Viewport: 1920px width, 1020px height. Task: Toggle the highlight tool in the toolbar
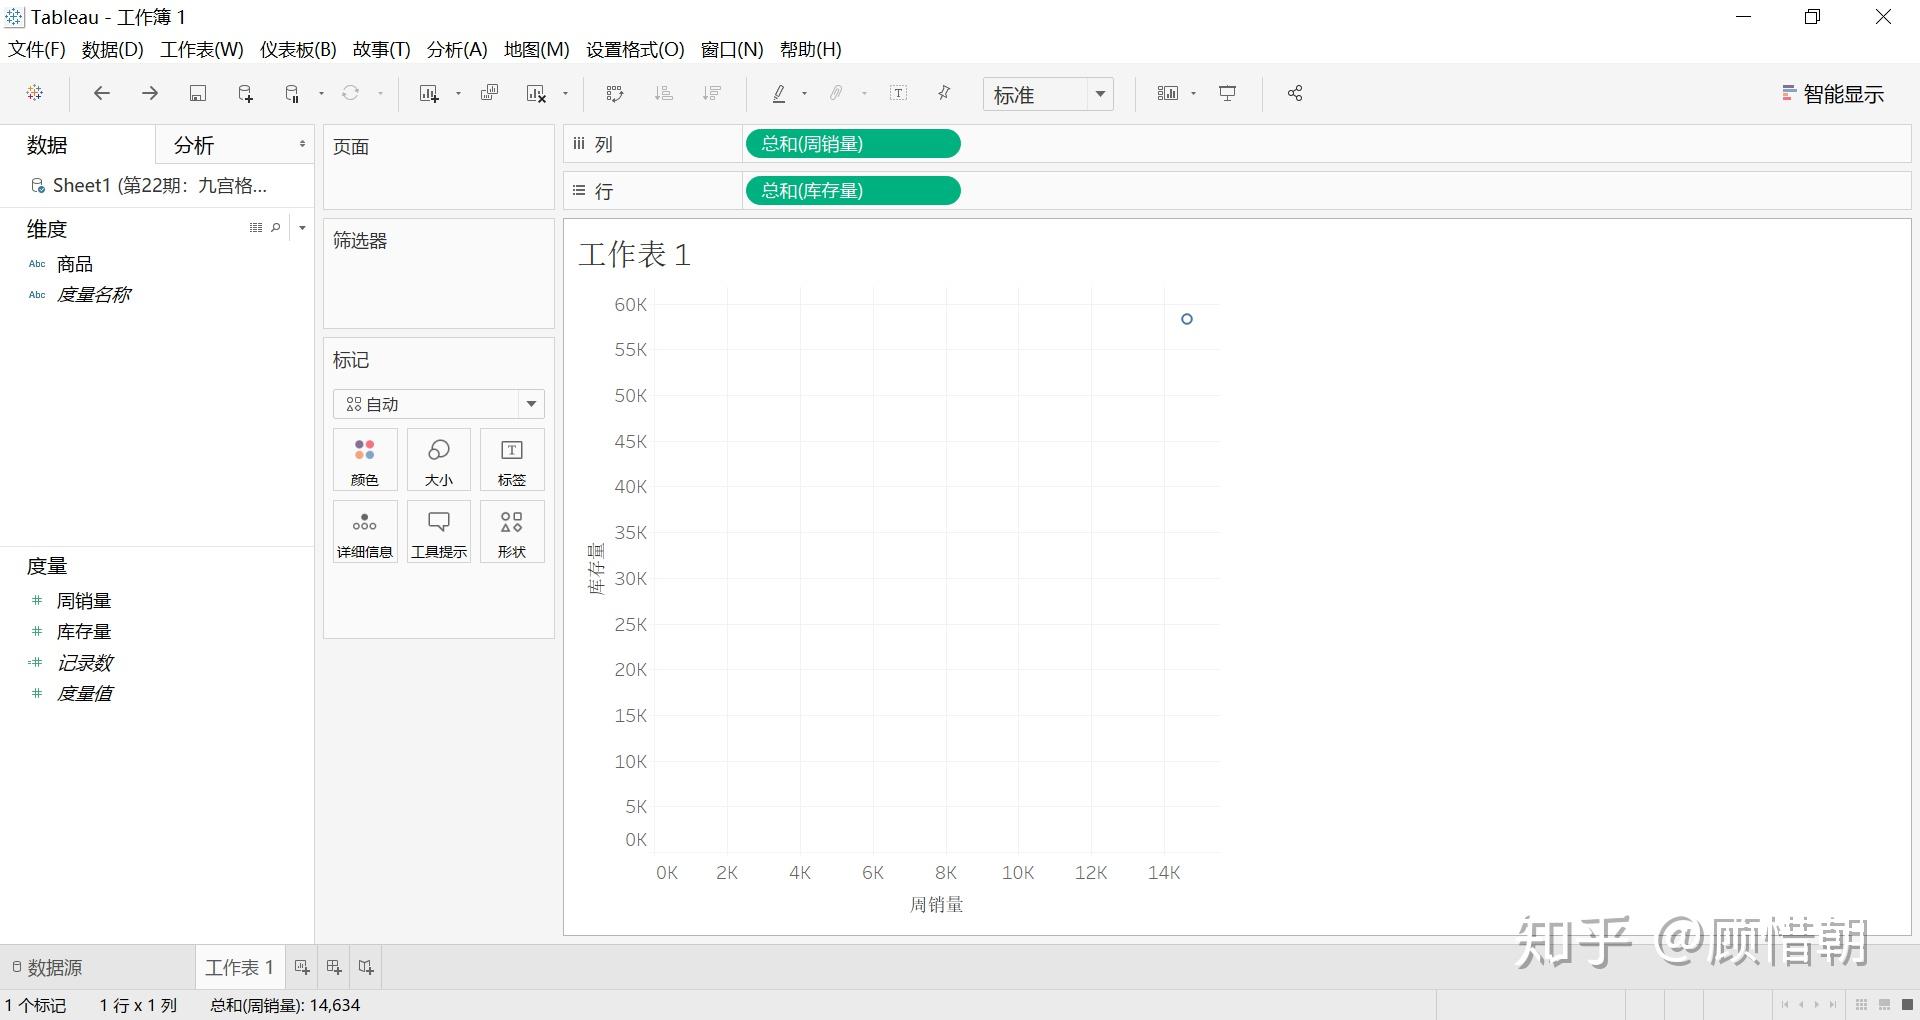pos(778,93)
